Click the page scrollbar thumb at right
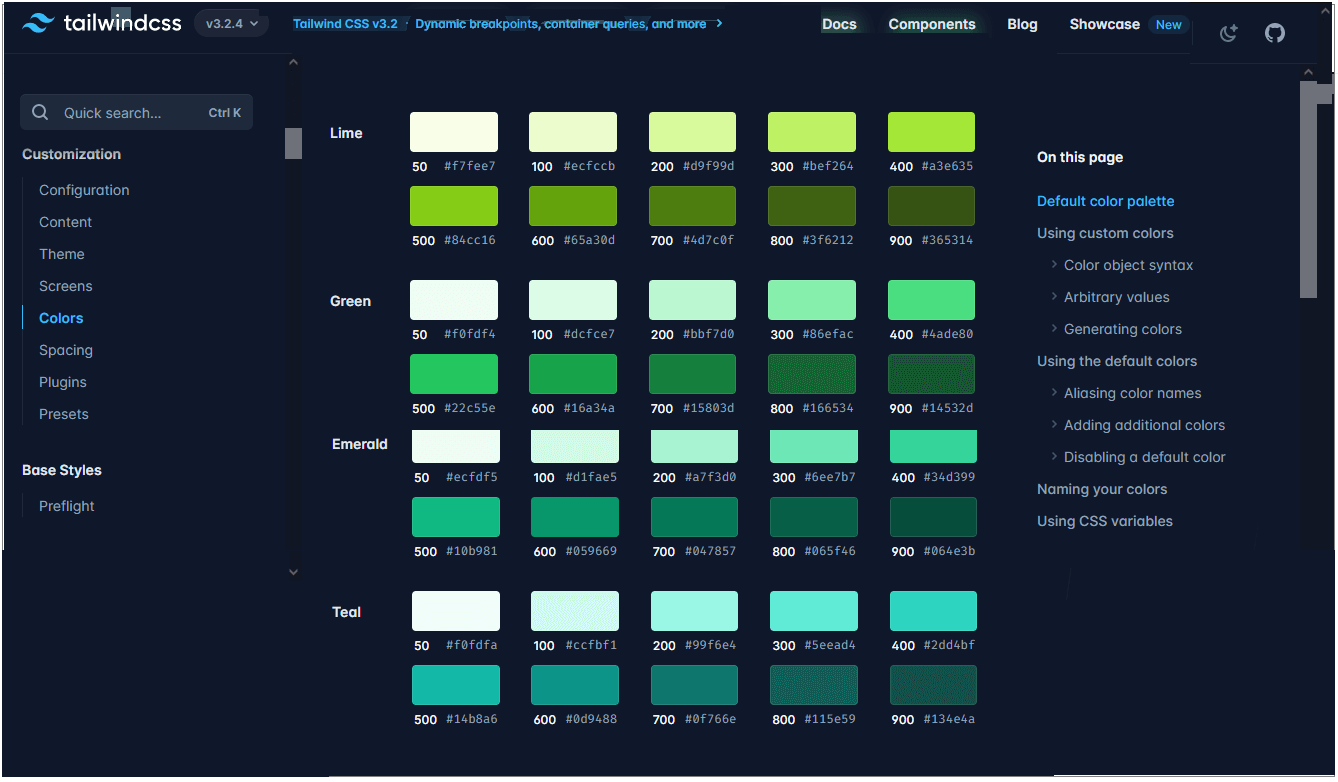The width and height of the screenshot is (1338, 782). [x=1308, y=190]
